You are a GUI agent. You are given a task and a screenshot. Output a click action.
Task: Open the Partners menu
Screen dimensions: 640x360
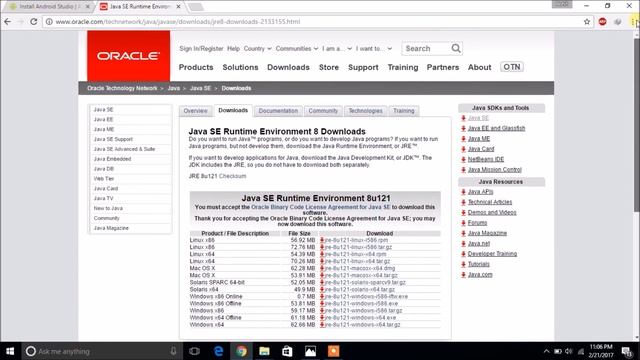pos(443,67)
